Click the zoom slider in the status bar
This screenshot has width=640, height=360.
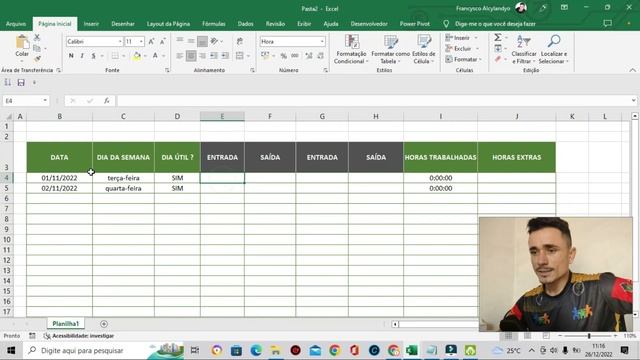(589, 336)
